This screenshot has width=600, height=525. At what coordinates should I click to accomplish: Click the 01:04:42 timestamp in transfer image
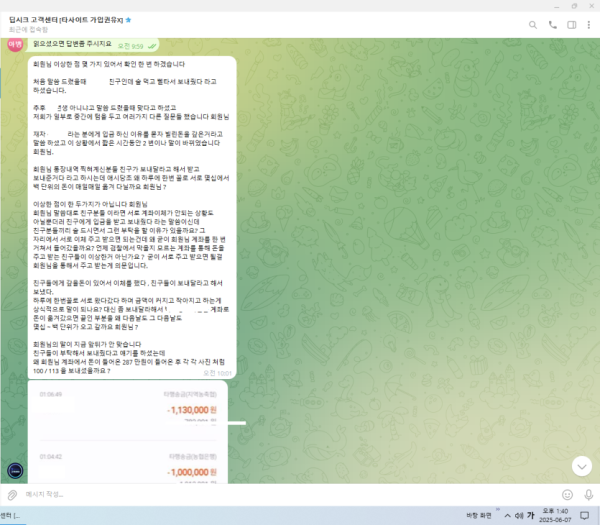tap(51, 457)
